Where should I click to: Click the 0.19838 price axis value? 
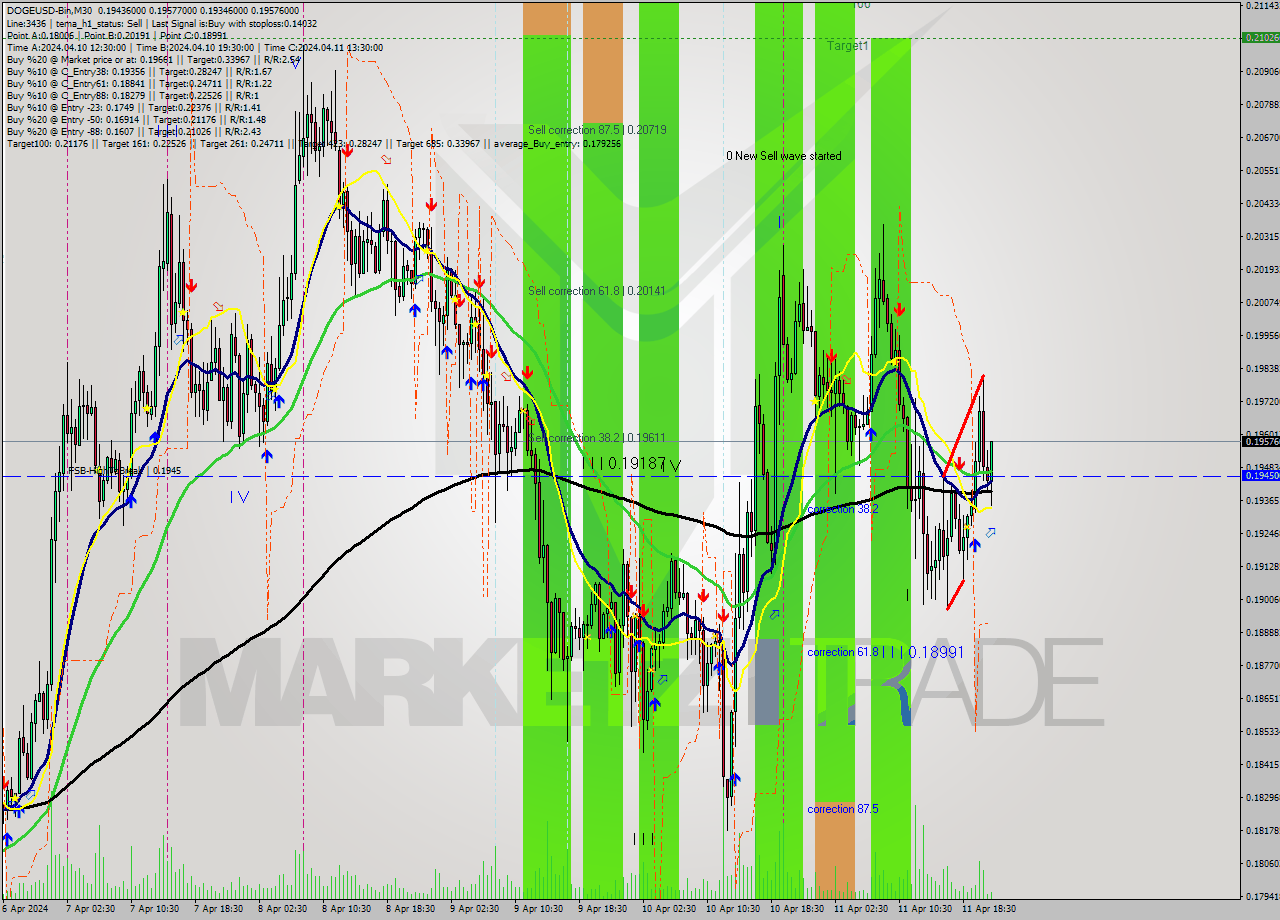pos(1262,368)
